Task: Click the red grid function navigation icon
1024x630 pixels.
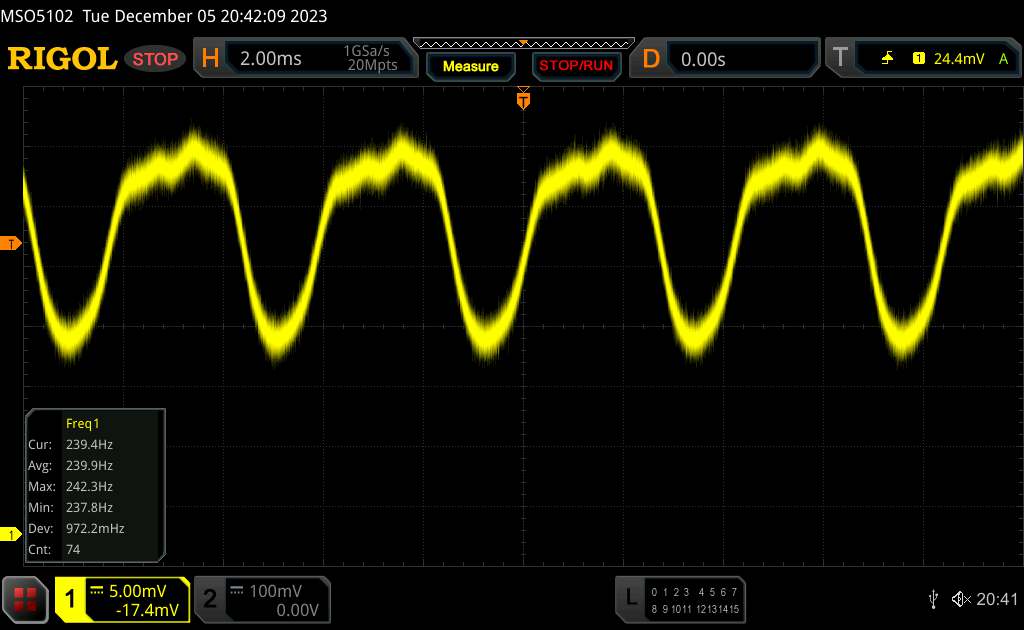Action: click(25, 598)
